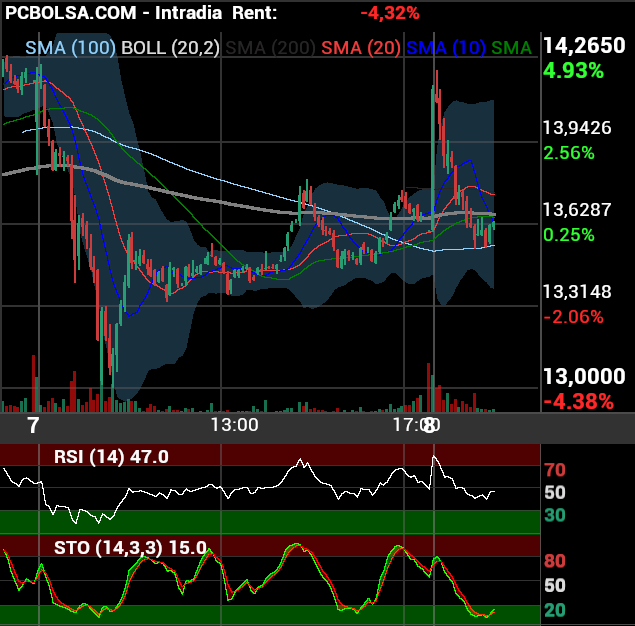Screen dimensions: 635x626
Task: Select the blue SMA (10) legend label
Action: [445, 48]
